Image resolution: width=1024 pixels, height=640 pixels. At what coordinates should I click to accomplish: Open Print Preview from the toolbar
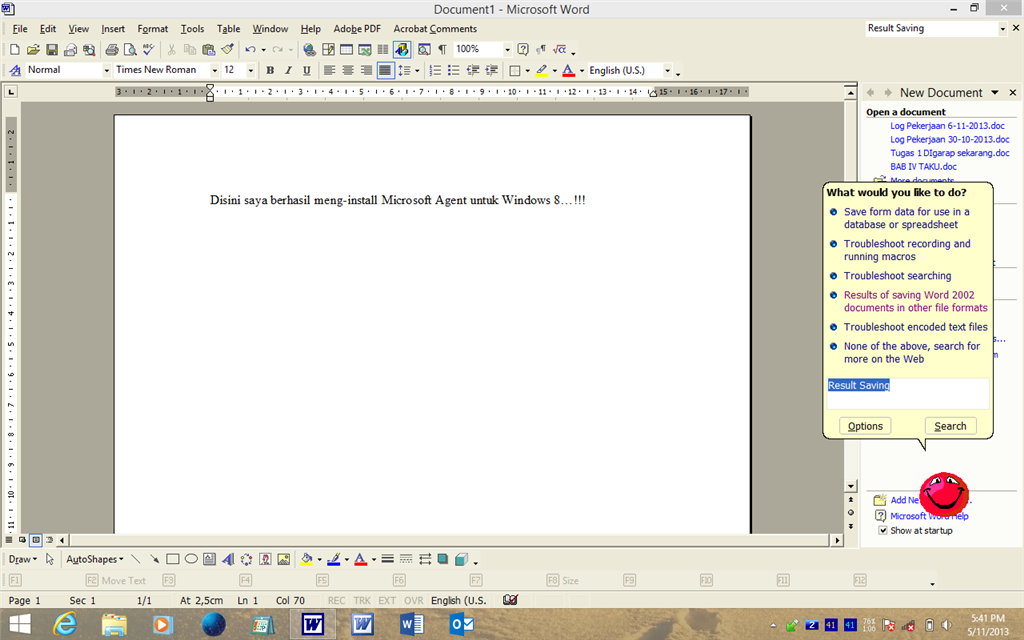130,50
